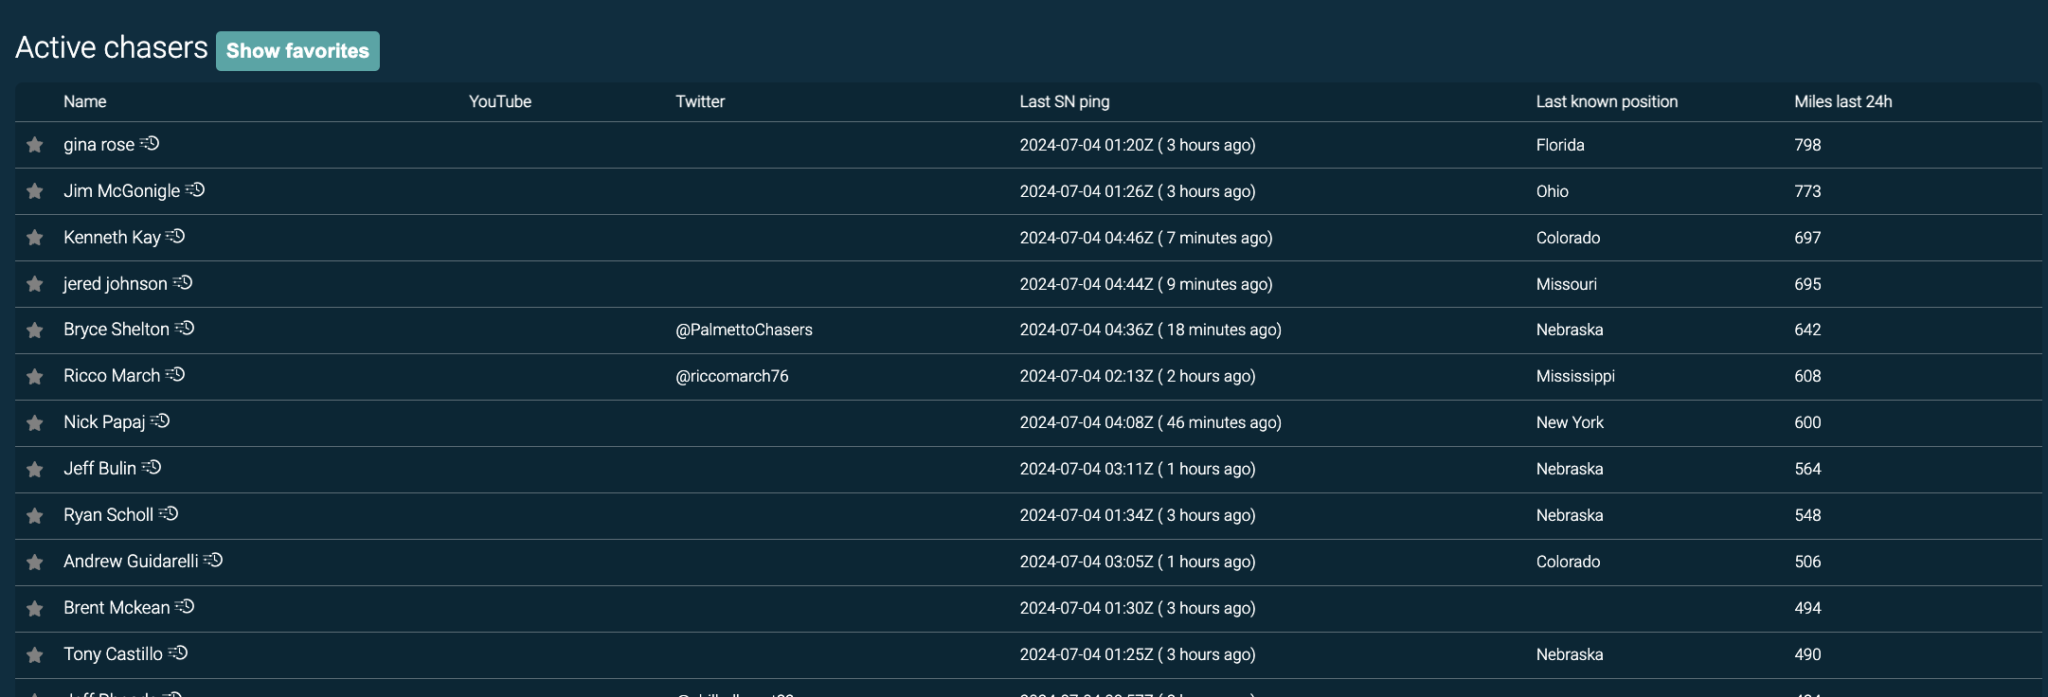Star Ricco March as a favorite
The width and height of the screenshot is (2048, 697).
[x=35, y=377]
